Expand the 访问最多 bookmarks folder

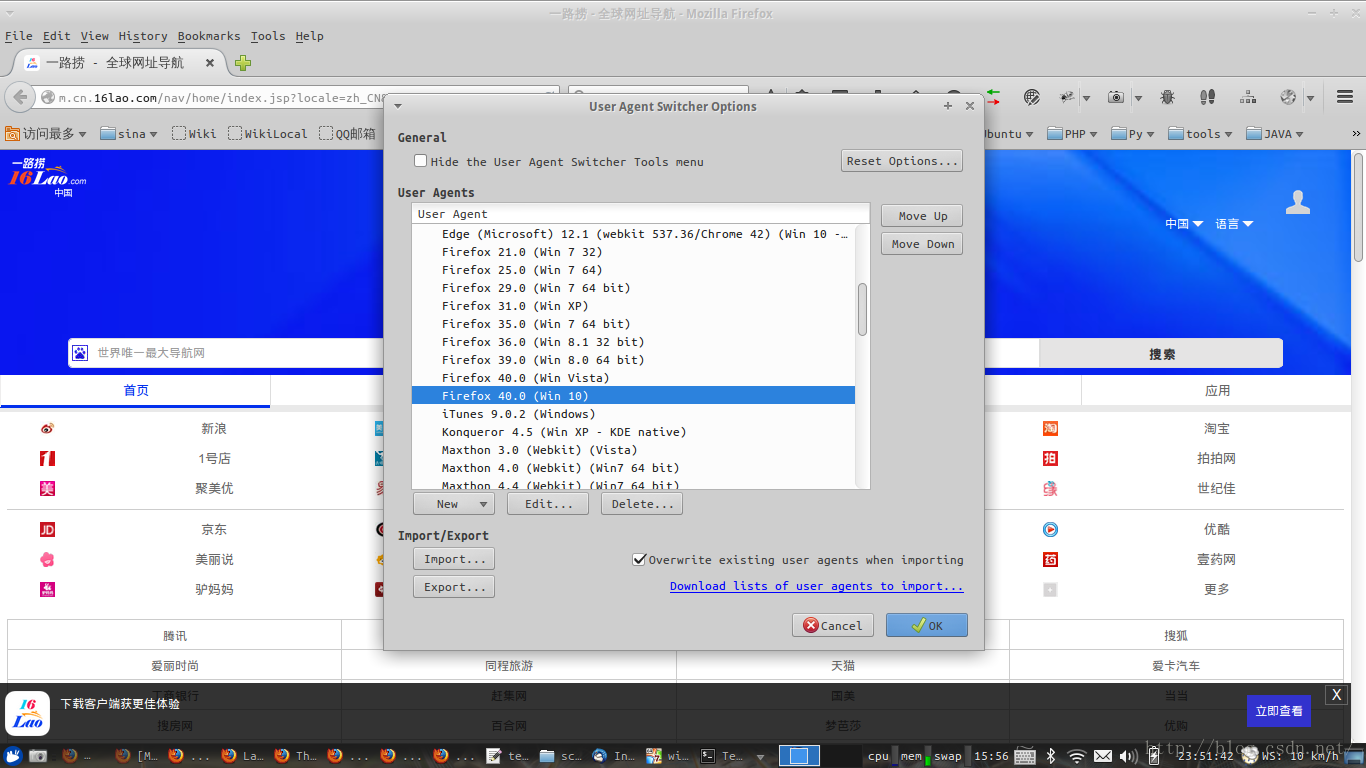click(x=46, y=134)
